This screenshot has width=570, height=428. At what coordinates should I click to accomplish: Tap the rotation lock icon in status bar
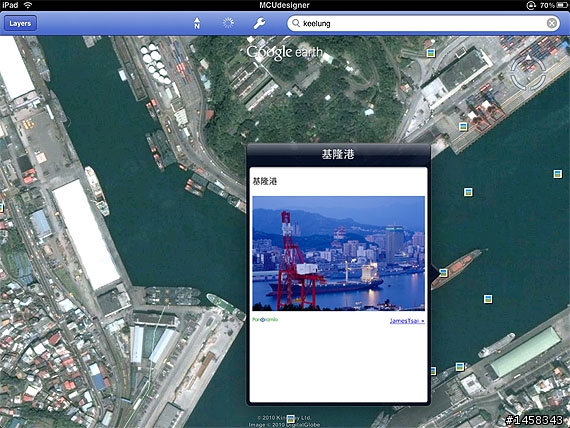pyautogui.click(x=531, y=5)
